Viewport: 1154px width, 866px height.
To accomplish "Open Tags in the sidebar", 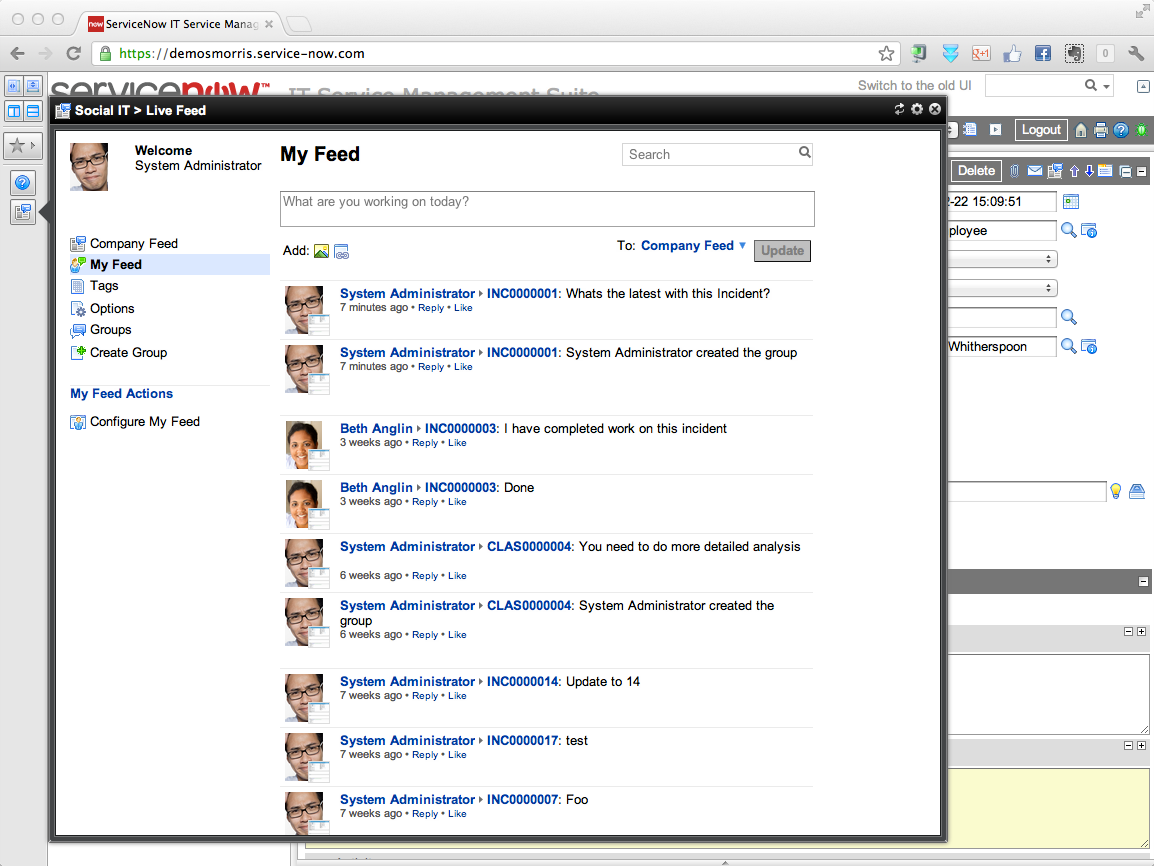I will point(104,285).
